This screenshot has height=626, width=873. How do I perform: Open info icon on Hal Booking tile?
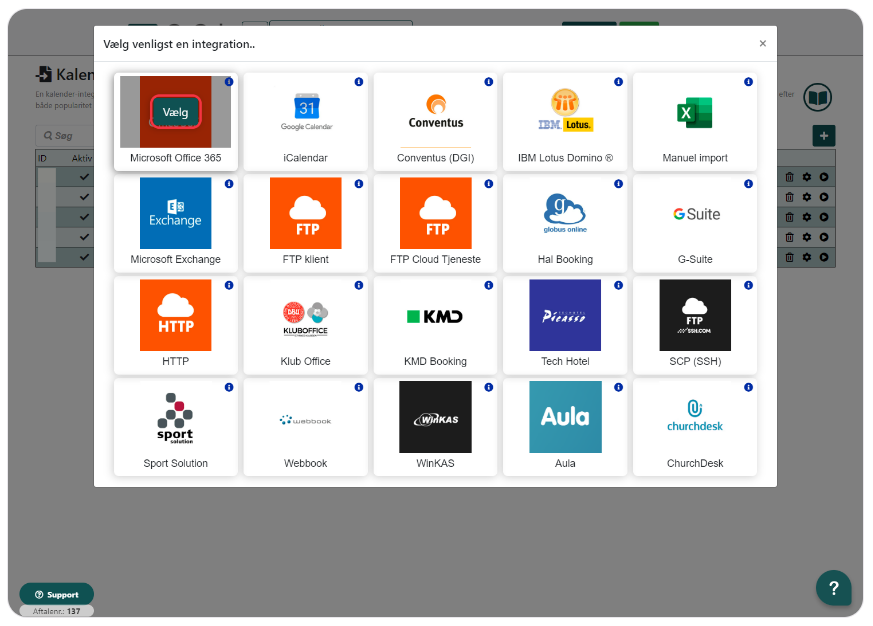618,184
